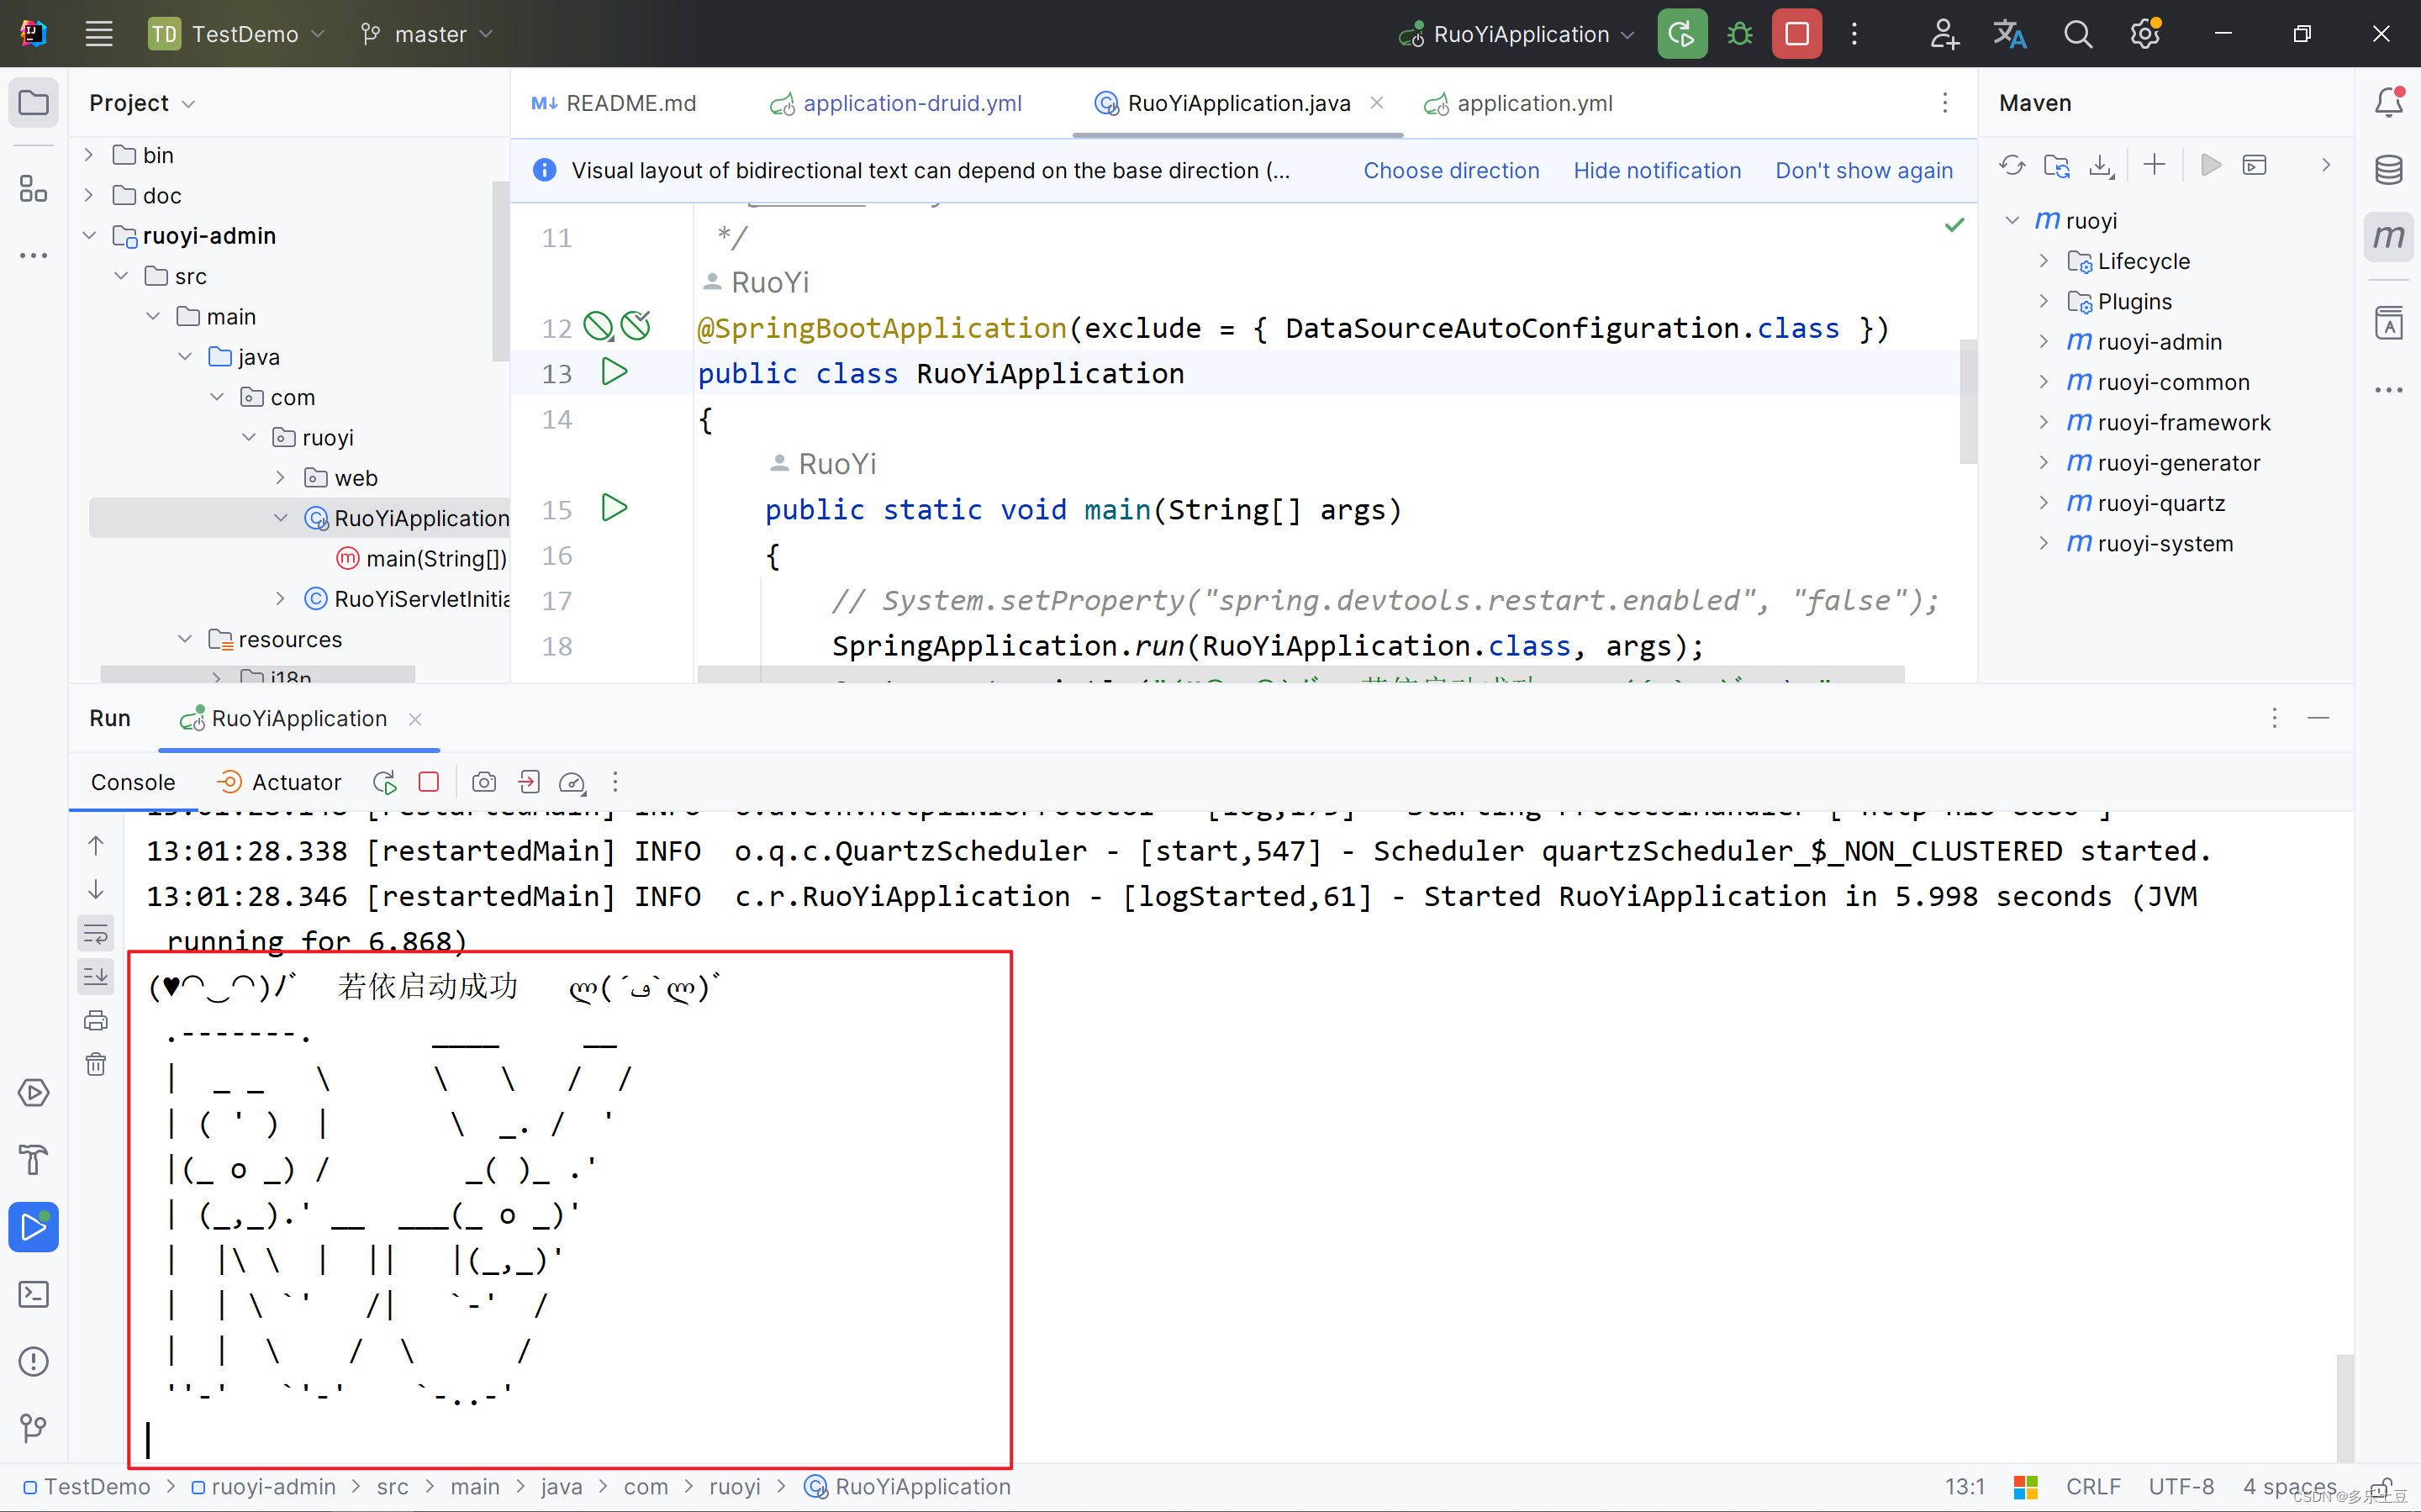Open the Database tool window icon

(x=2388, y=169)
